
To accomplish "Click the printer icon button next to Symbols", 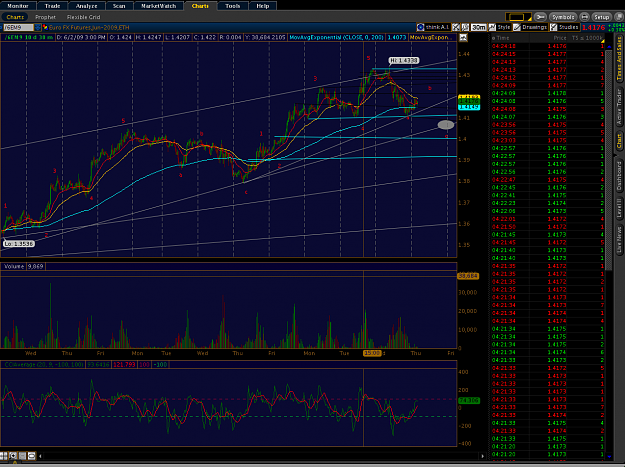I will click(x=584, y=17).
